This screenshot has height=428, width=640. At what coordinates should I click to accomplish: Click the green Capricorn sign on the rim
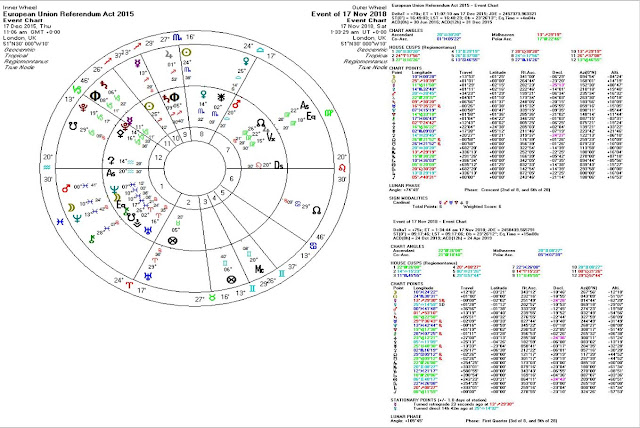point(77,89)
